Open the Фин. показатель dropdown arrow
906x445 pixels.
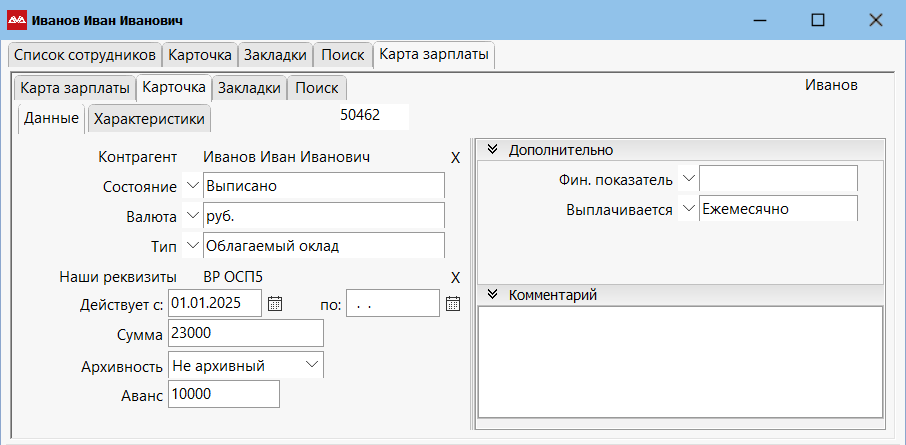pyautogui.click(x=687, y=179)
